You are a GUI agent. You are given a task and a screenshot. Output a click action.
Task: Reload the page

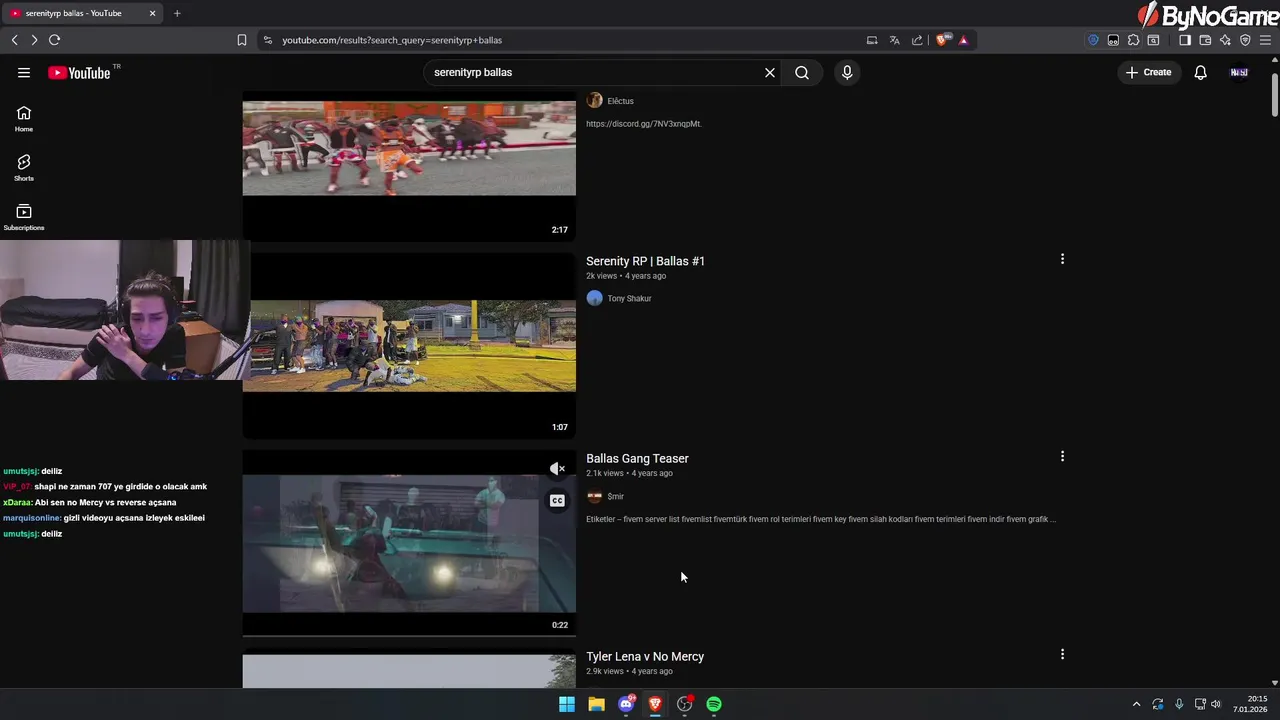point(54,40)
